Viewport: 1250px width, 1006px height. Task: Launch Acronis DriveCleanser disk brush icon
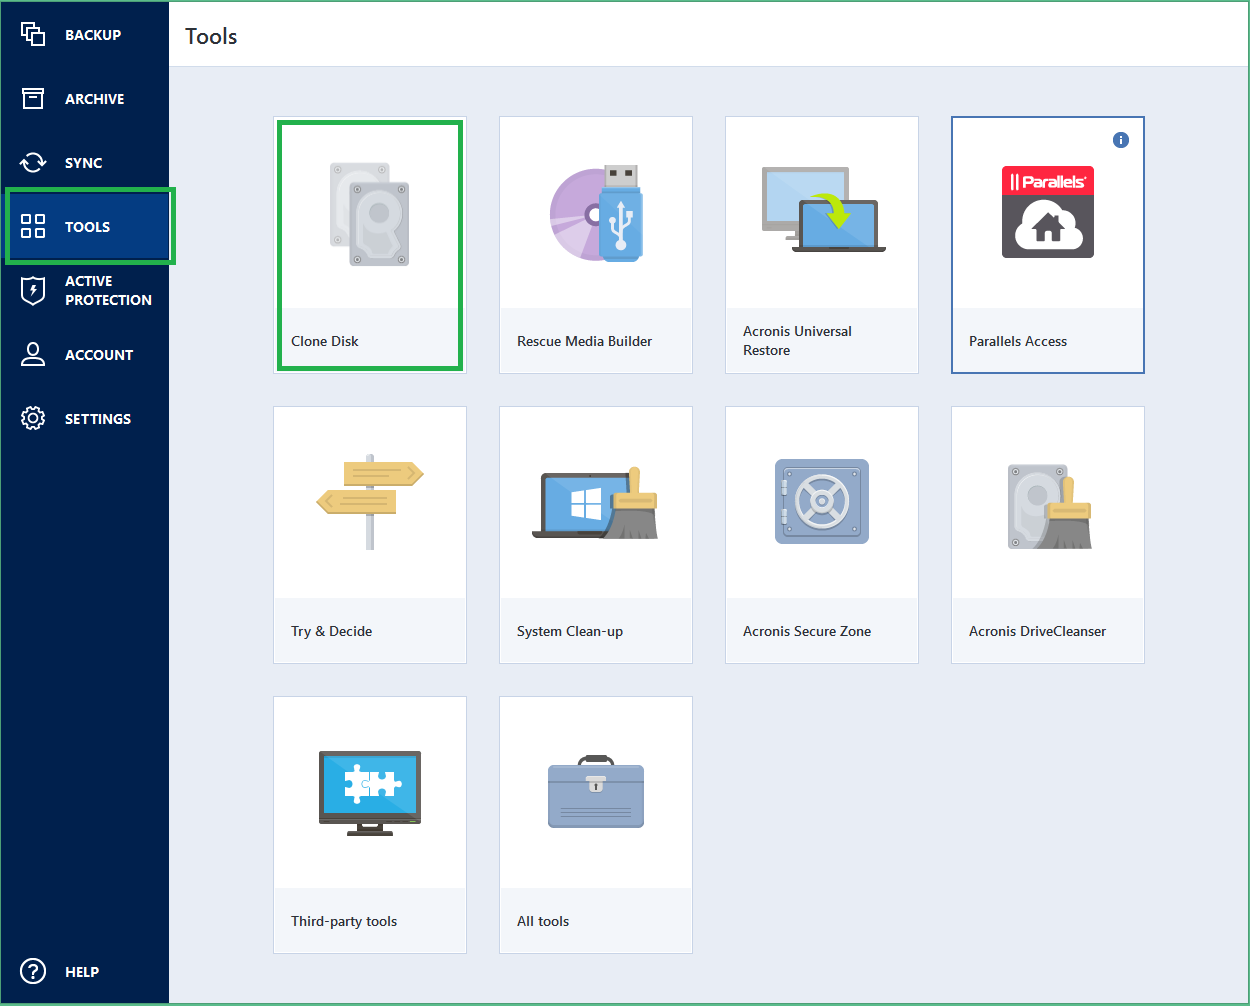point(1048,506)
